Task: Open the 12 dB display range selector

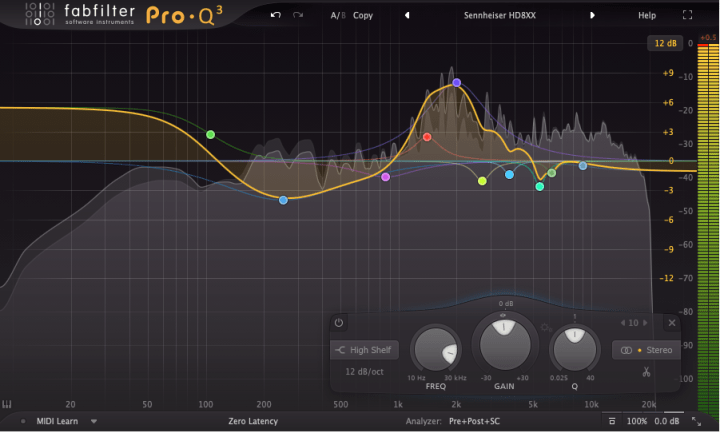Action: click(x=665, y=43)
